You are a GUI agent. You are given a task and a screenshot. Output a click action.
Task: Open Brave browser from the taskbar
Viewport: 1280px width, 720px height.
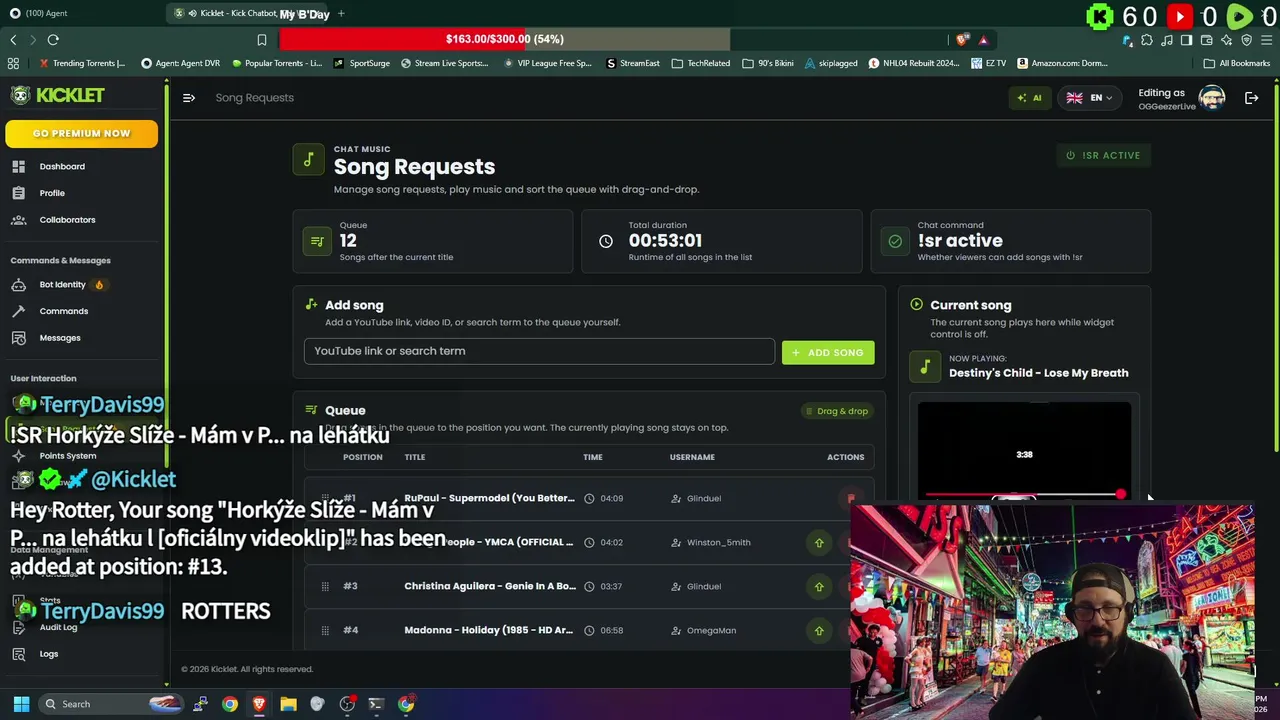(259, 704)
